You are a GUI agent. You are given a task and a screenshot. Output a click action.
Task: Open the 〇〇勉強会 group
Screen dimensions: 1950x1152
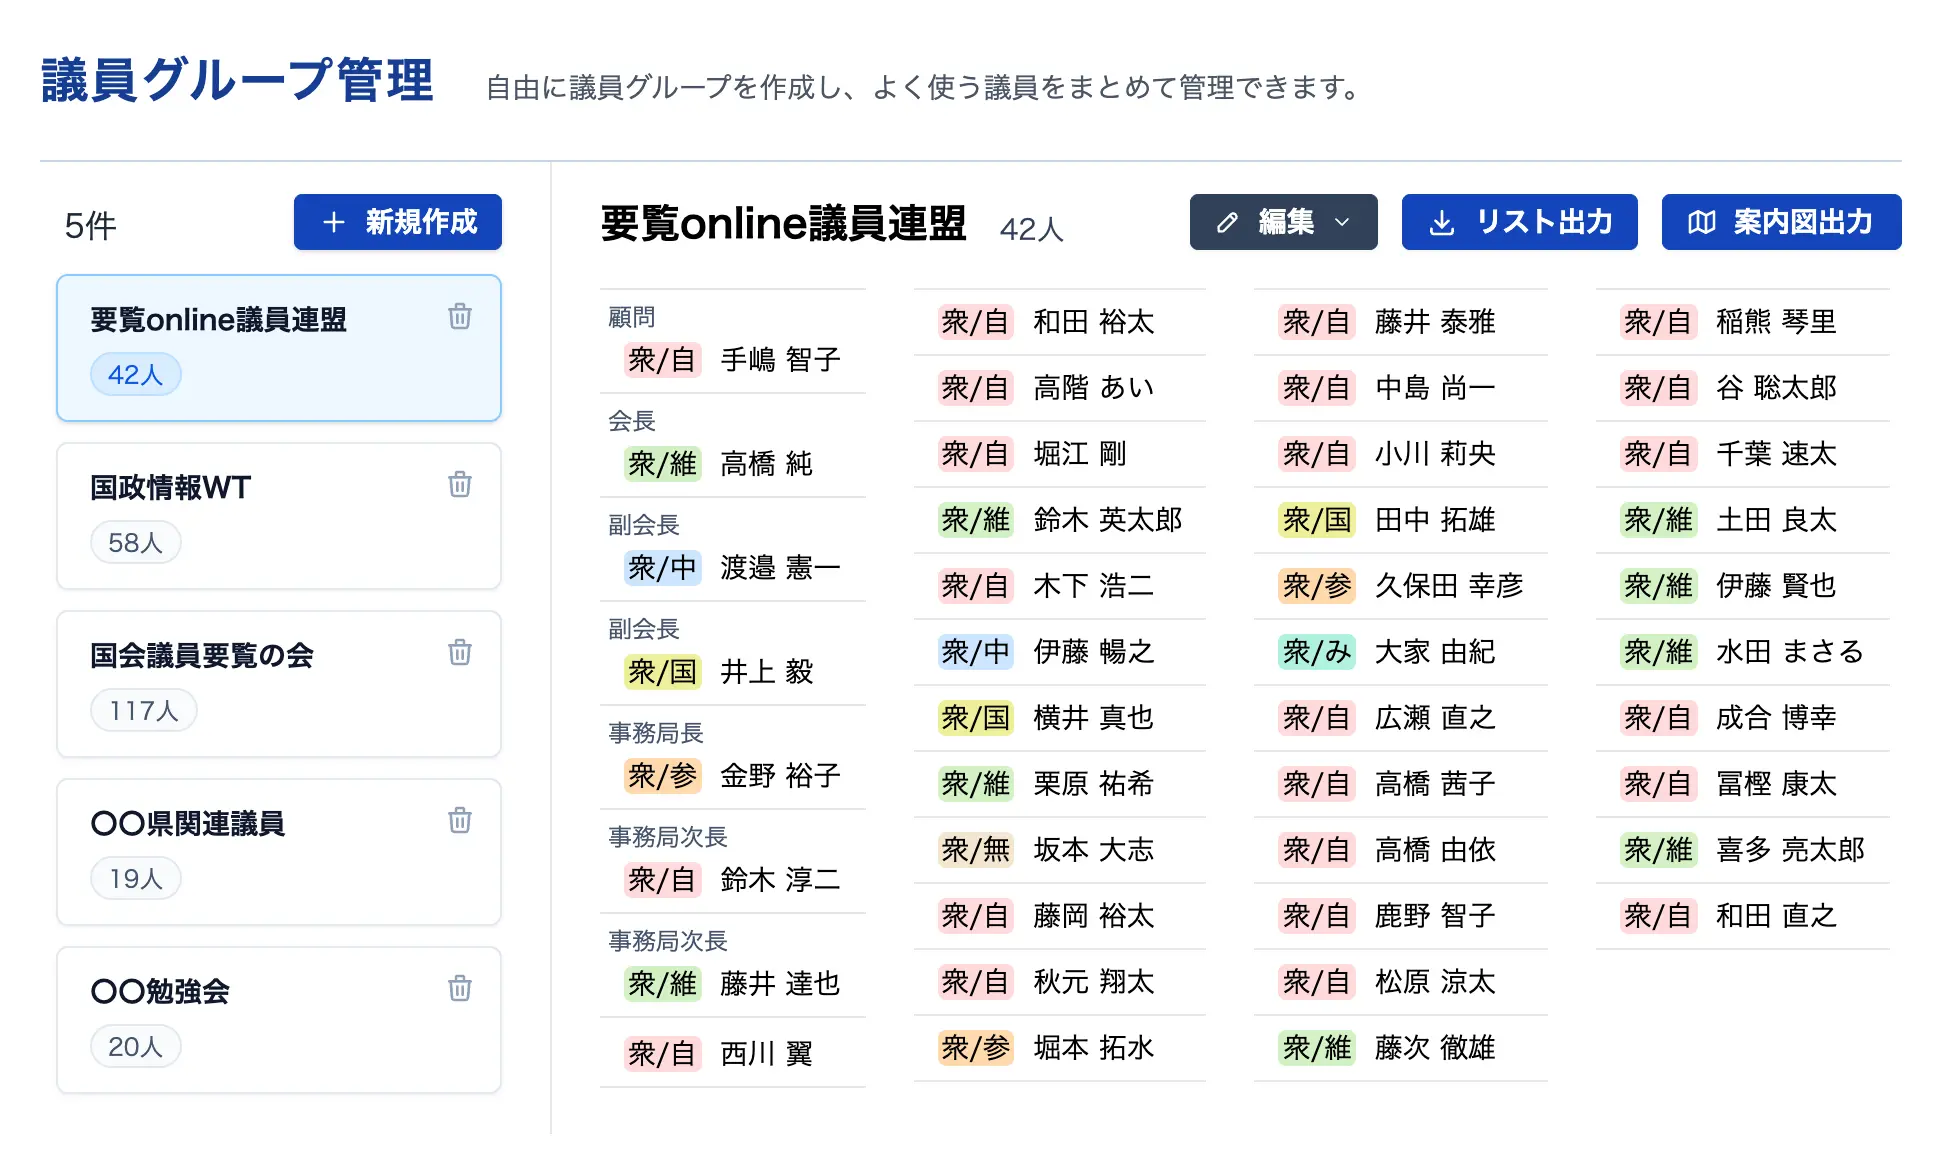pos(279,1020)
